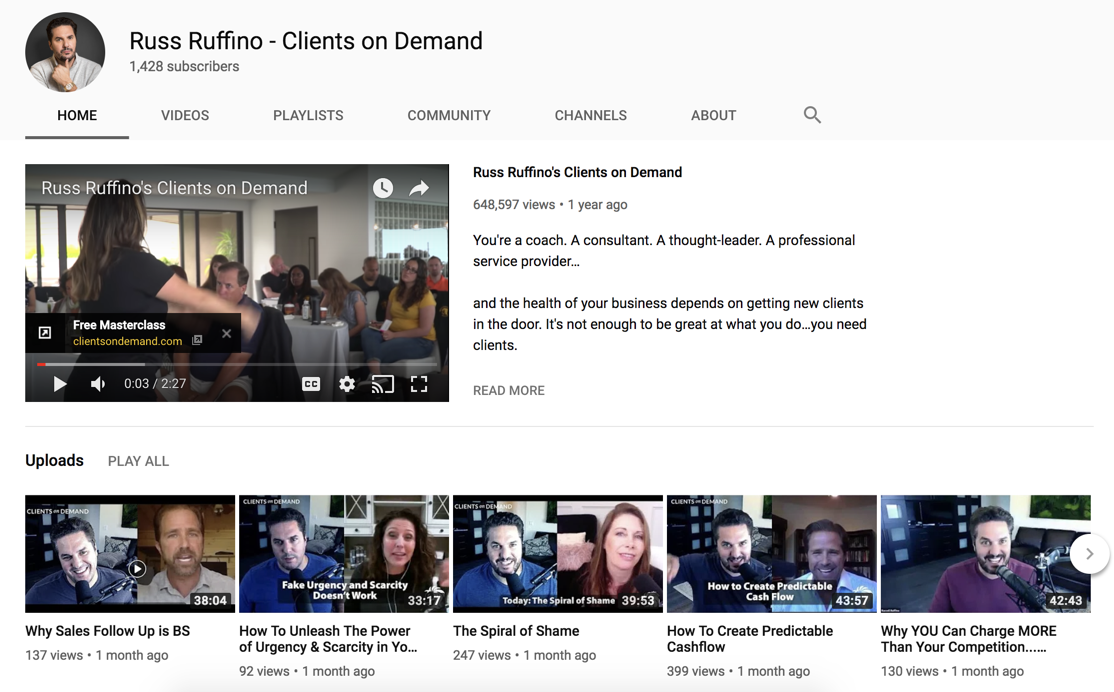Click the '247 views' video metadata
Screen dimensions: 1114x692
(x=482, y=655)
